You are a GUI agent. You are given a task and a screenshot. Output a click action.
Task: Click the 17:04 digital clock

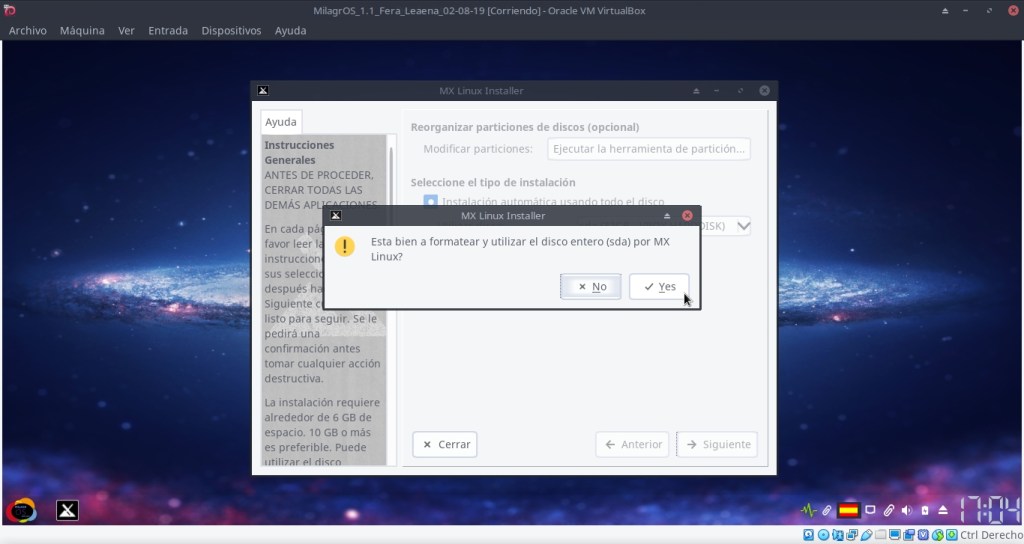990,510
